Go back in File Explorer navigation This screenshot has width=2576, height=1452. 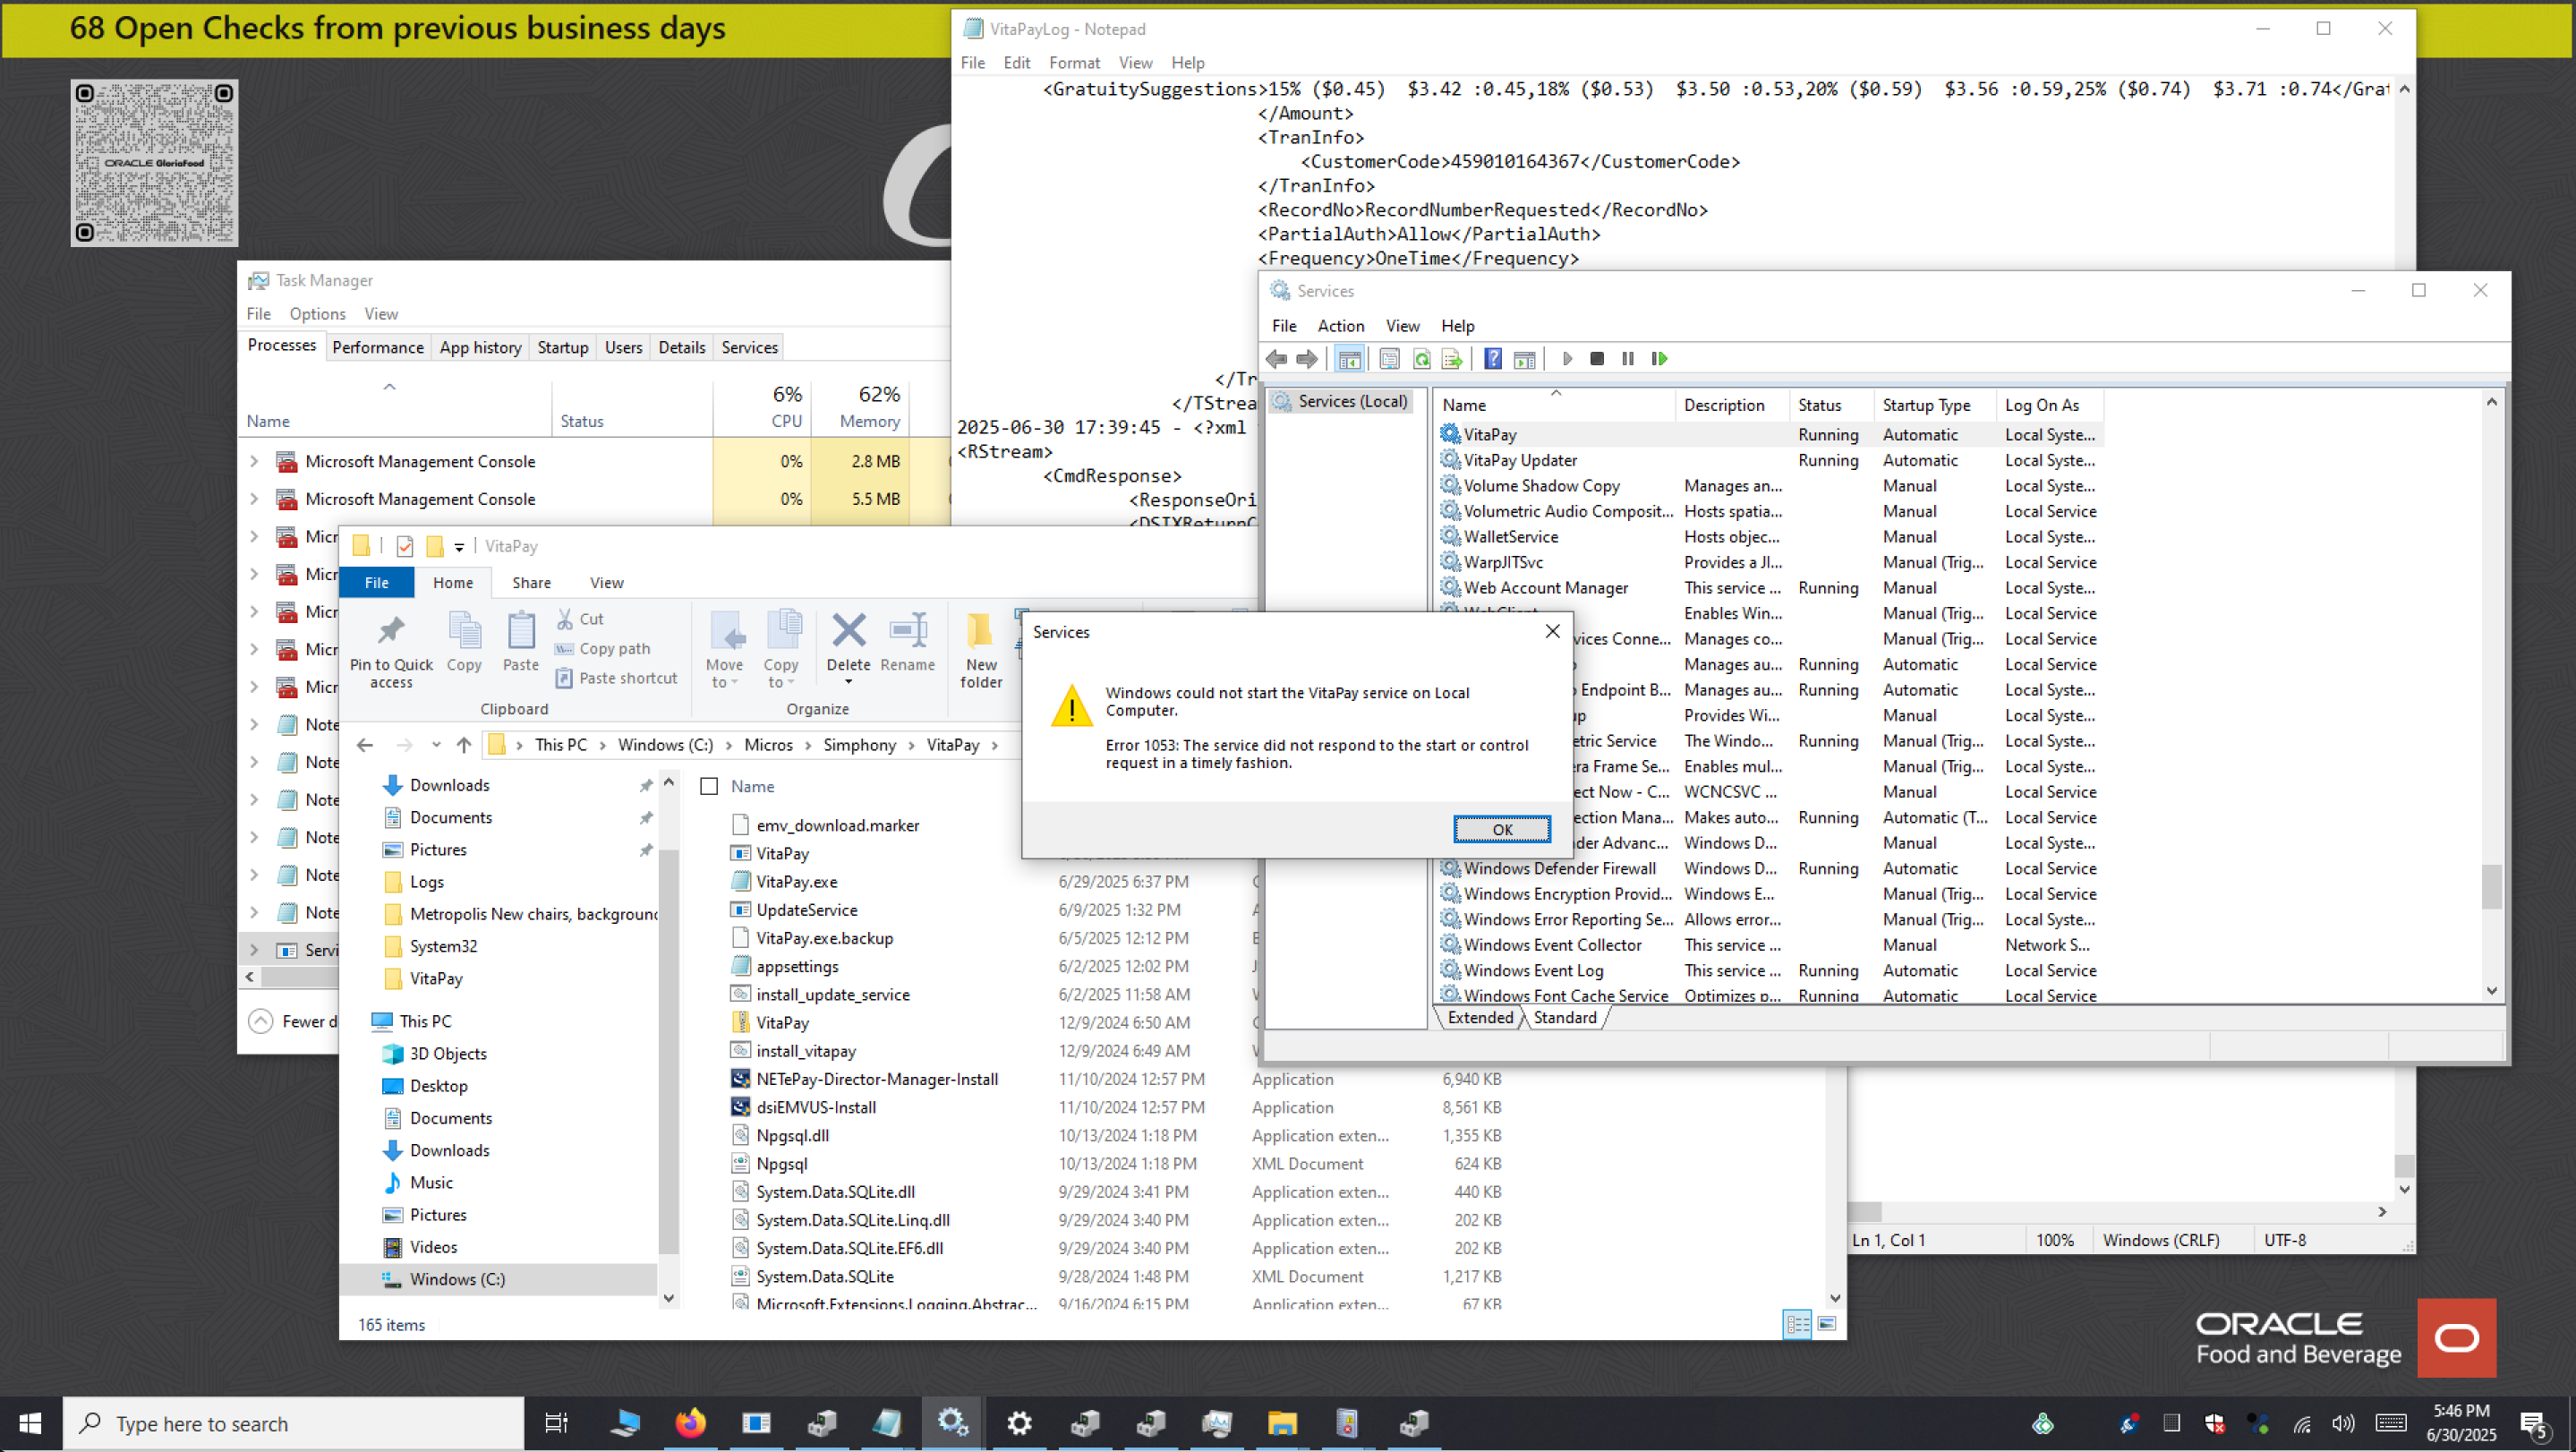(365, 745)
